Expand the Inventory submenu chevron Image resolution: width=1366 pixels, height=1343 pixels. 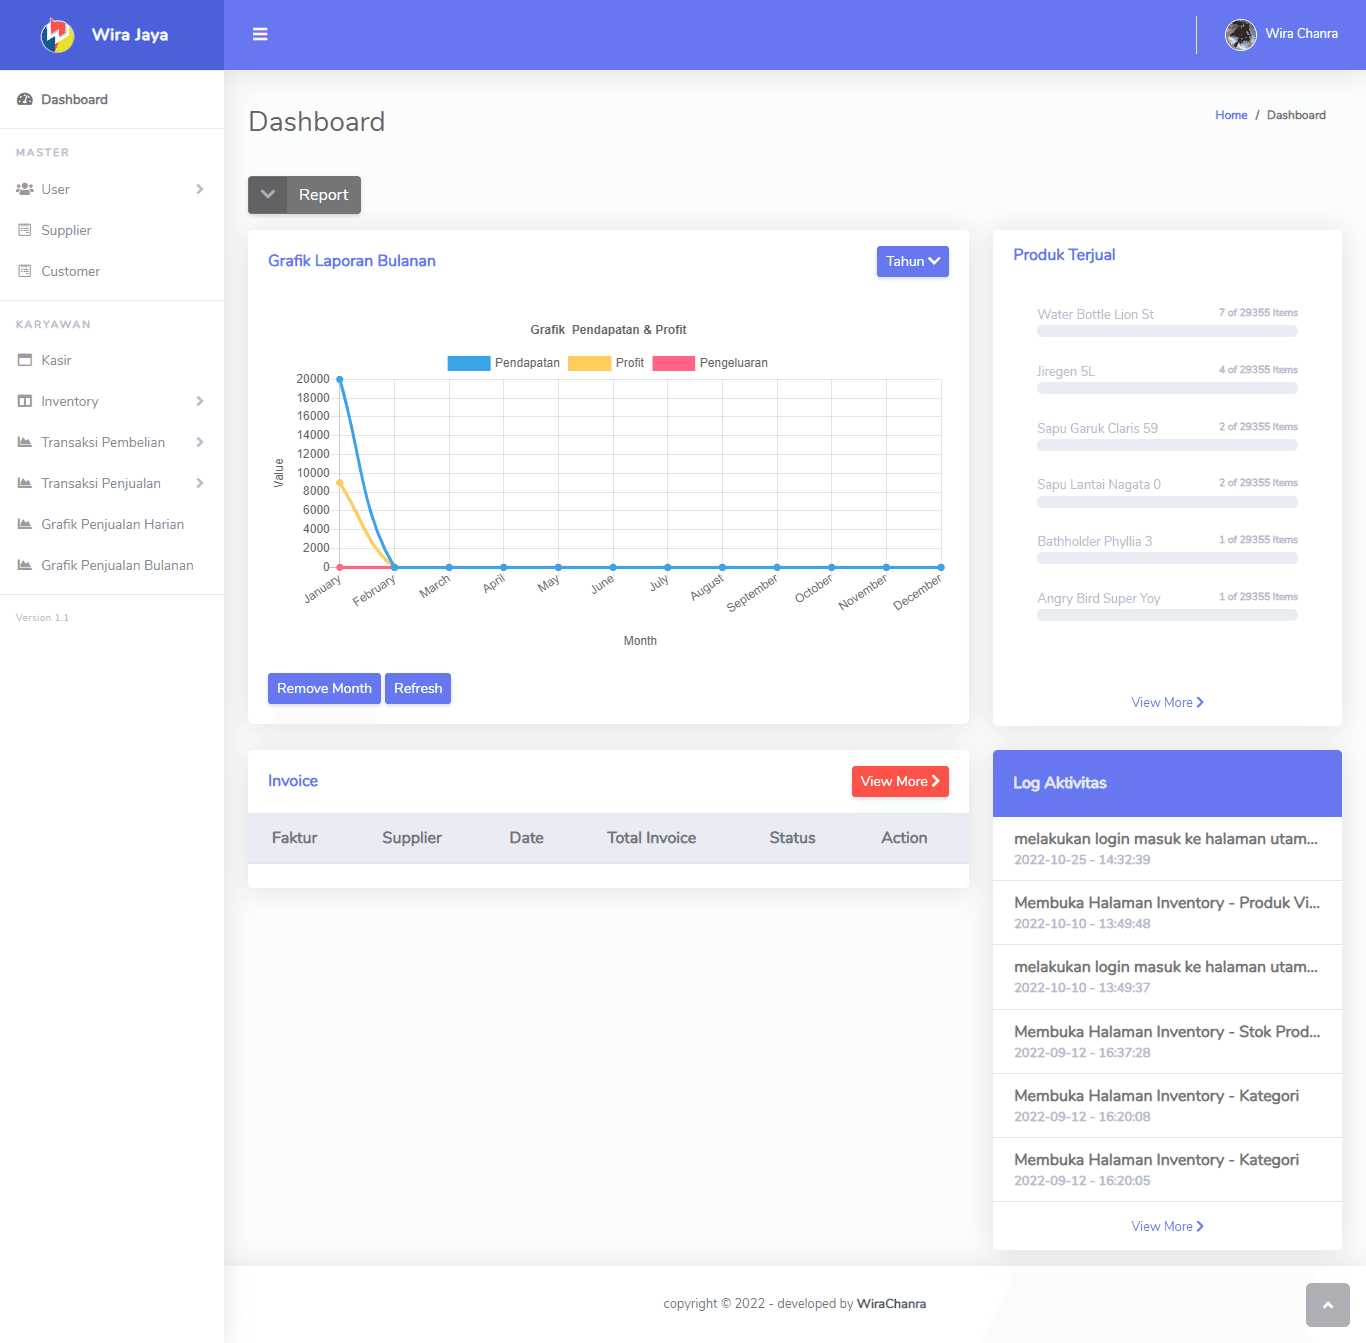tap(200, 401)
